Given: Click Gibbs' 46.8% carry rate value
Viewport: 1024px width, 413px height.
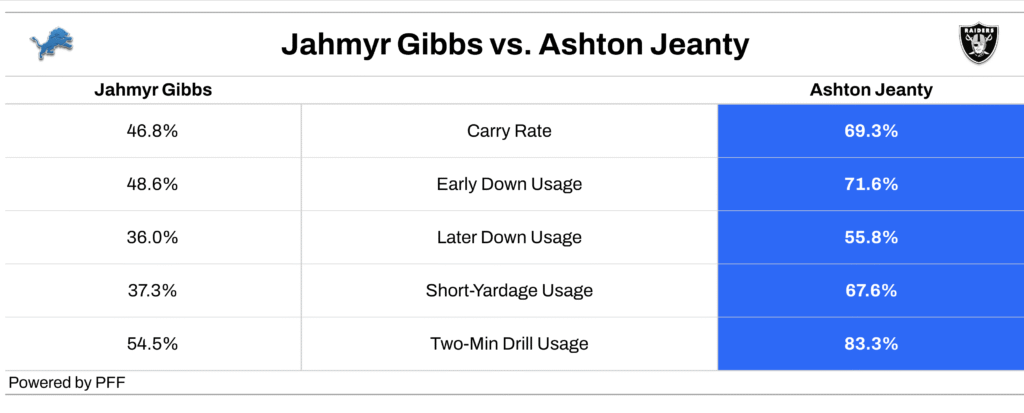Looking at the screenshot, I should pos(152,131).
